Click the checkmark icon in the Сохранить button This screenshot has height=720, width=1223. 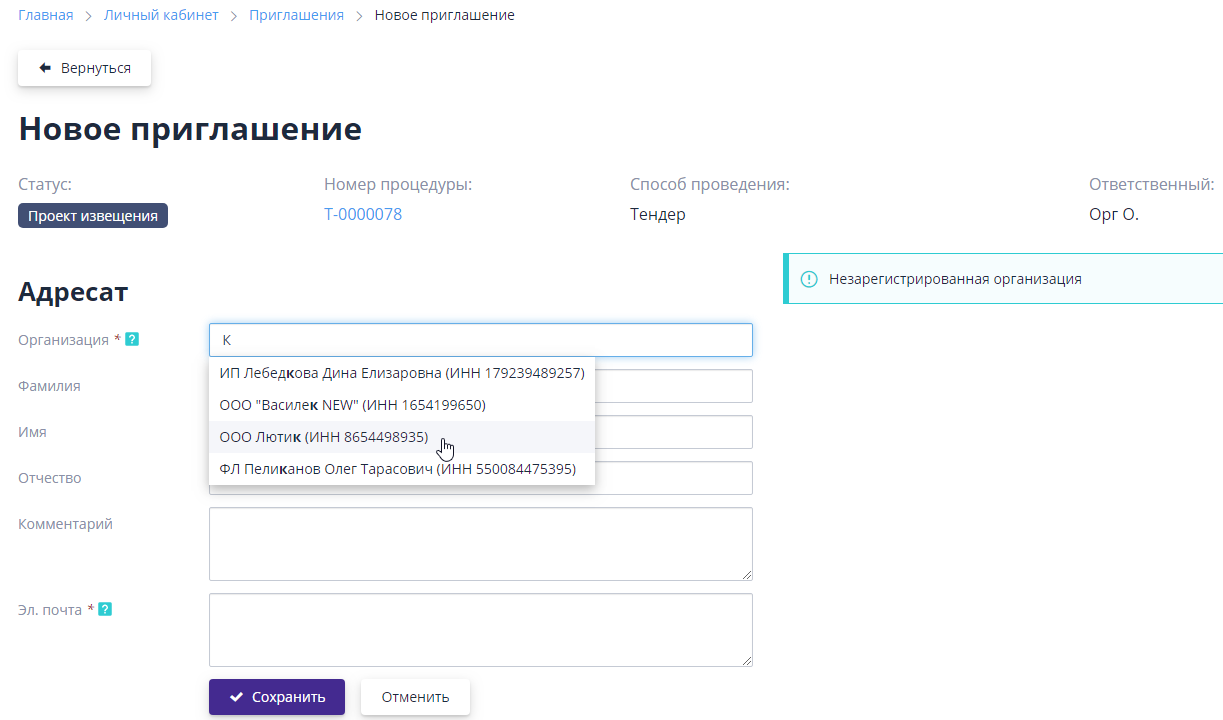[236, 697]
